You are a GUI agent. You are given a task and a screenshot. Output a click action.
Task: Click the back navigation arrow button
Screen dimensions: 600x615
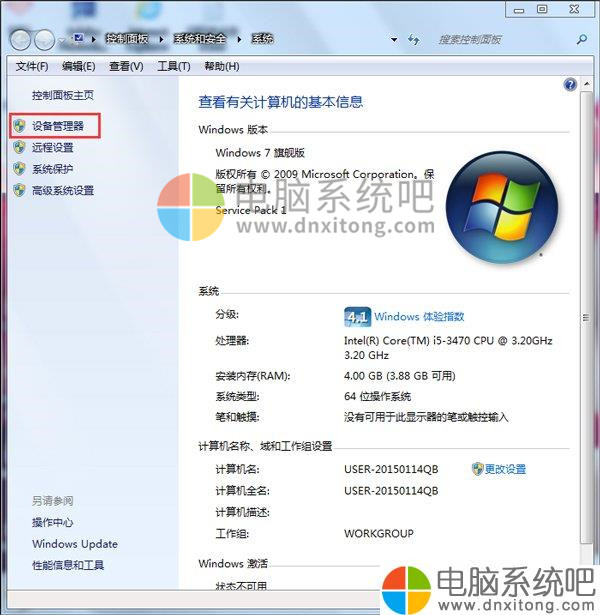(20, 40)
